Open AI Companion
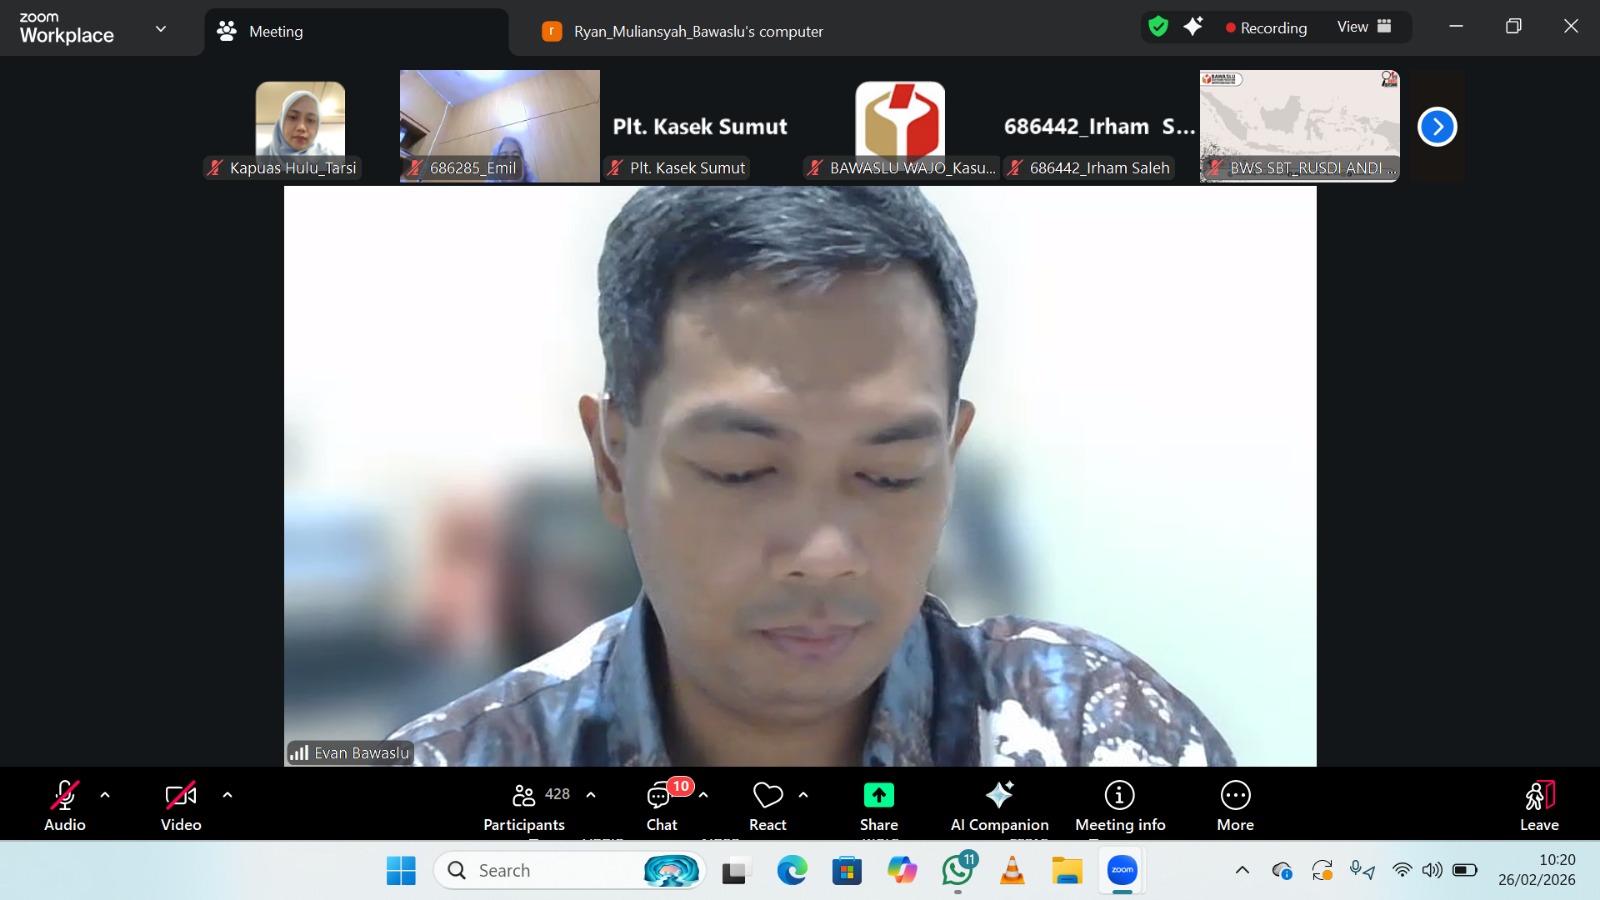 (999, 806)
